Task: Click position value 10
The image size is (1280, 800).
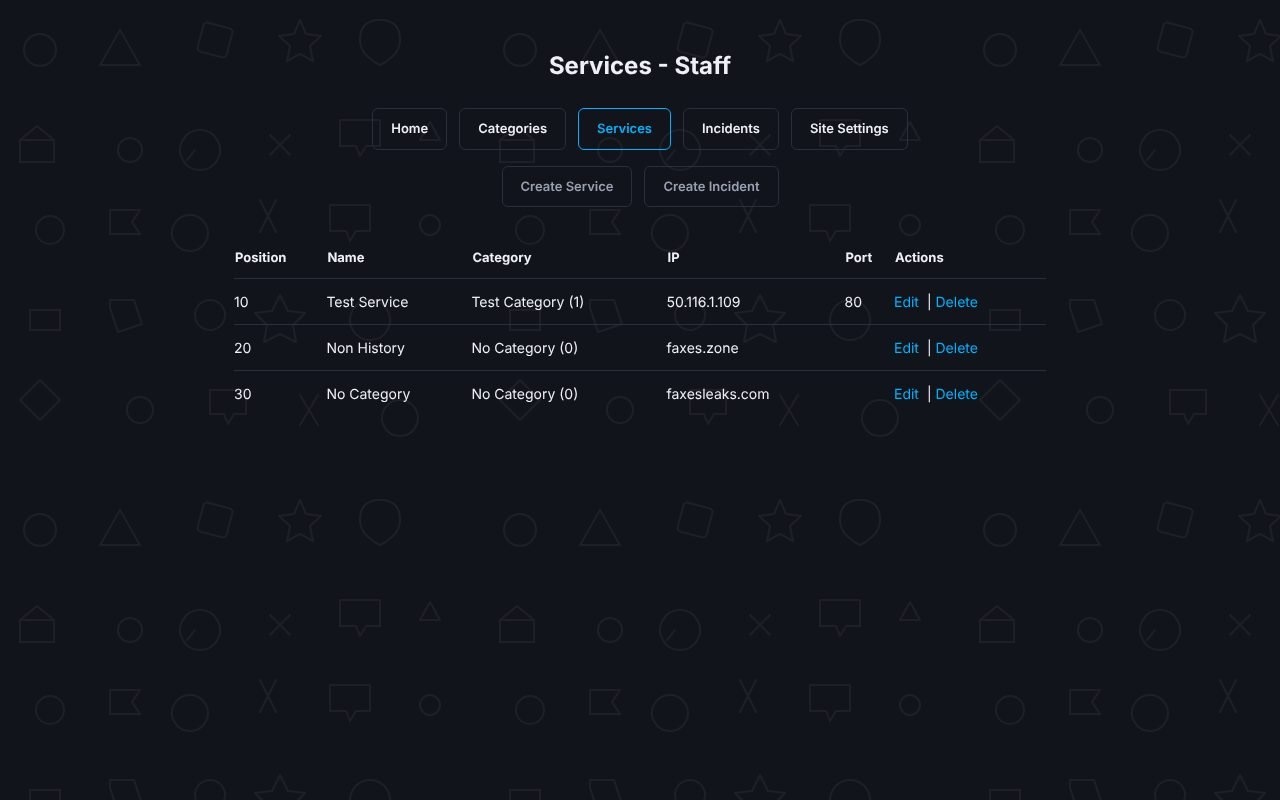Action: tap(241, 302)
